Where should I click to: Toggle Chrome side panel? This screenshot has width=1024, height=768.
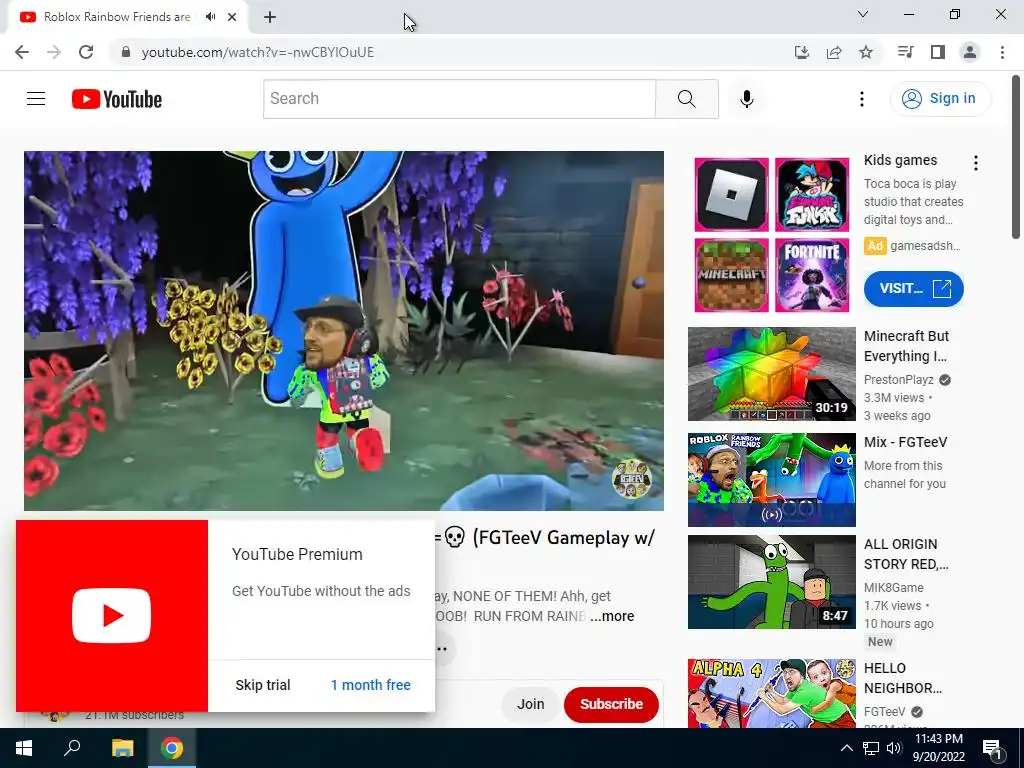(938, 52)
